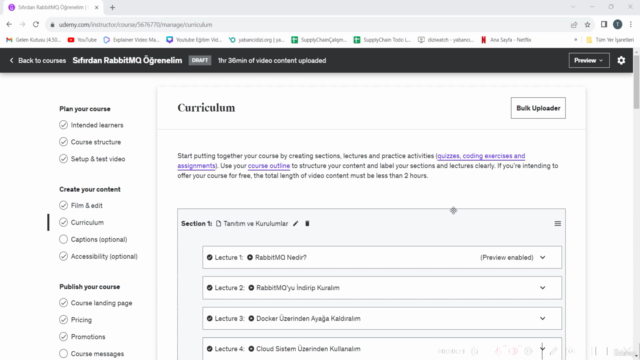
Task: Click the Captions (optional) empty circle
Action: (63, 239)
